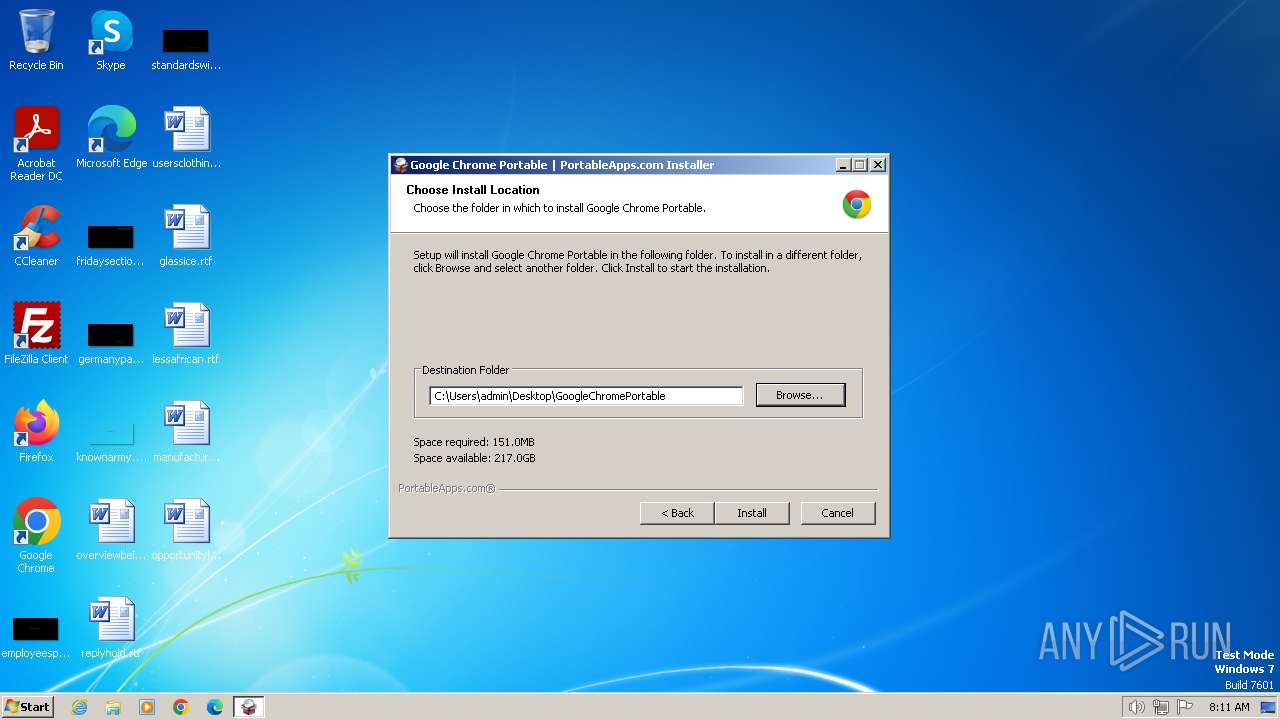Cancel the Chrome Portable installer

coord(838,513)
